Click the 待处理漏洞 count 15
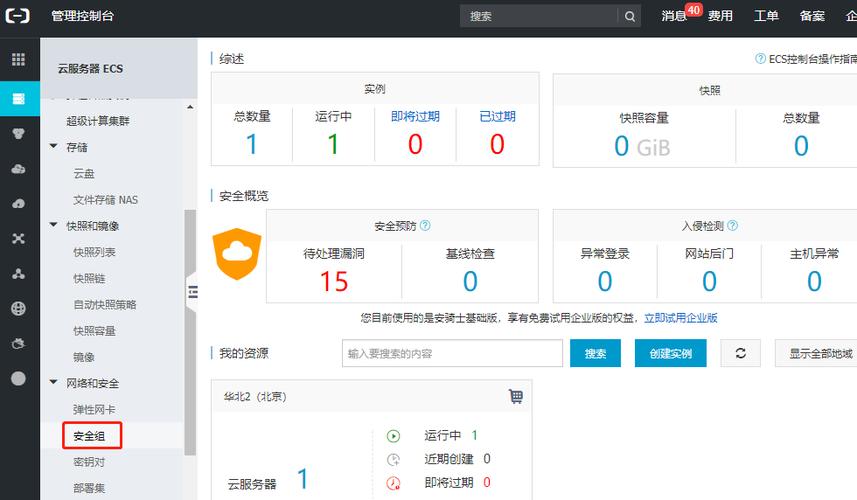 [x=334, y=281]
